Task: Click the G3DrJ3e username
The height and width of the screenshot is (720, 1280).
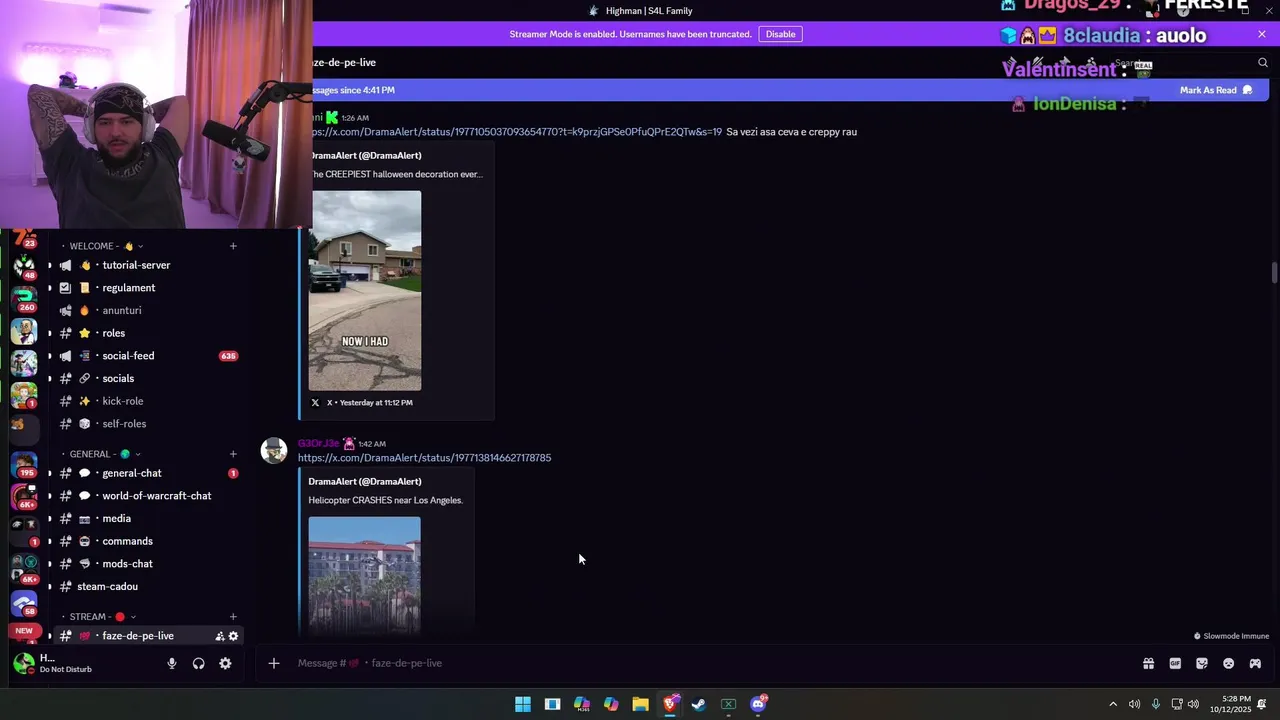Action: click(318, 443)
